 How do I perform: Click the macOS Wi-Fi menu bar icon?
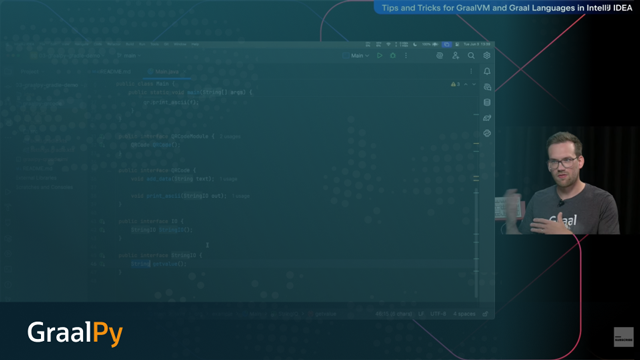(x=388, y=44)
